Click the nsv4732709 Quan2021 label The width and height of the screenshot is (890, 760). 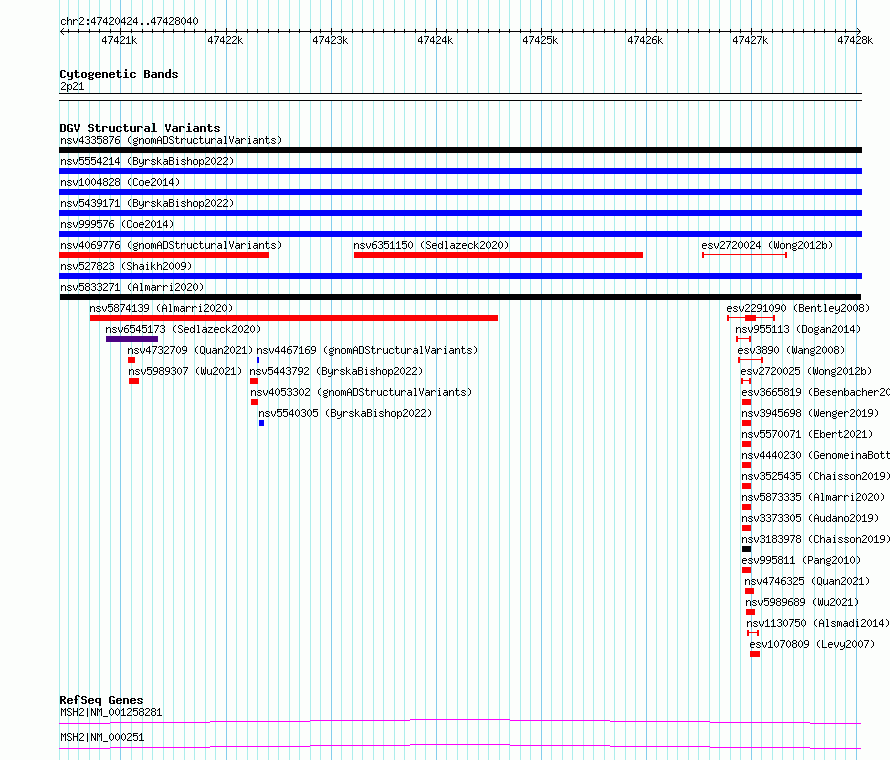pos(190,350)
